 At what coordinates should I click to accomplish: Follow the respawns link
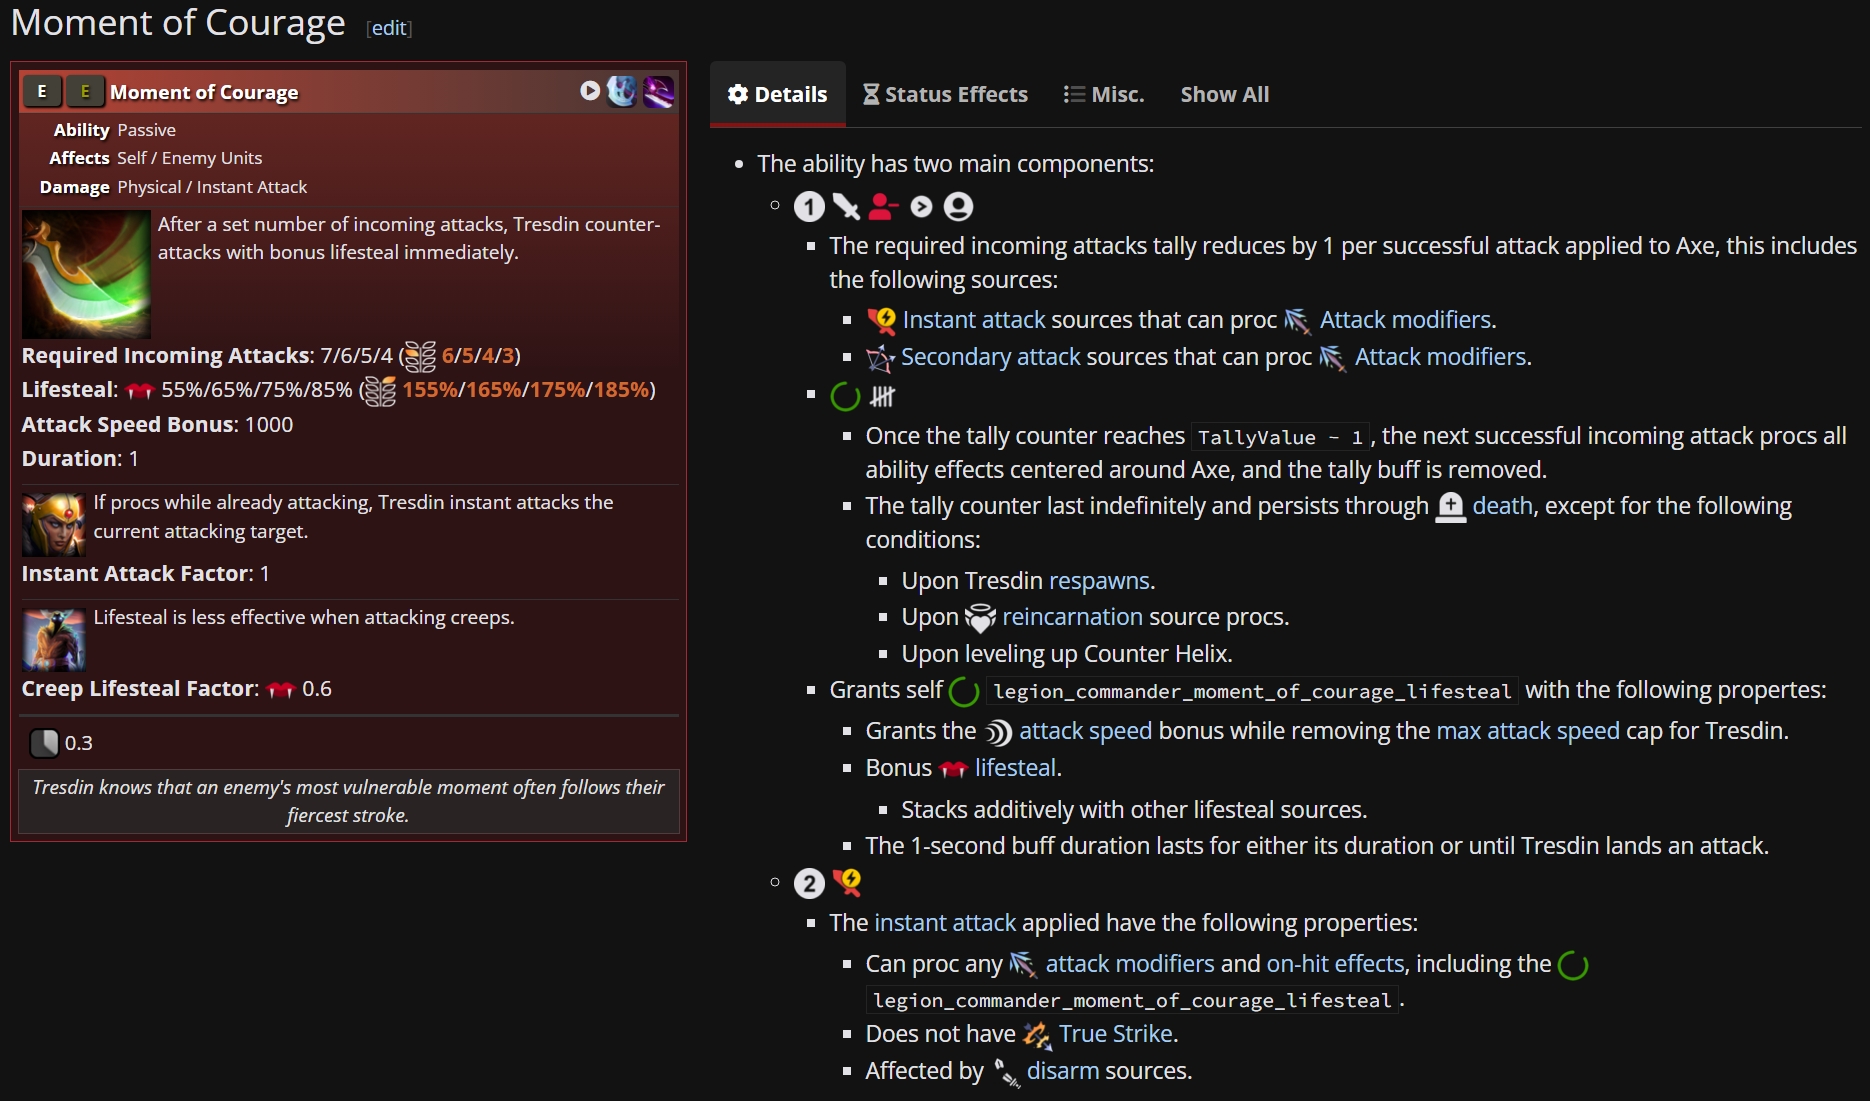tap(1099, 581)
